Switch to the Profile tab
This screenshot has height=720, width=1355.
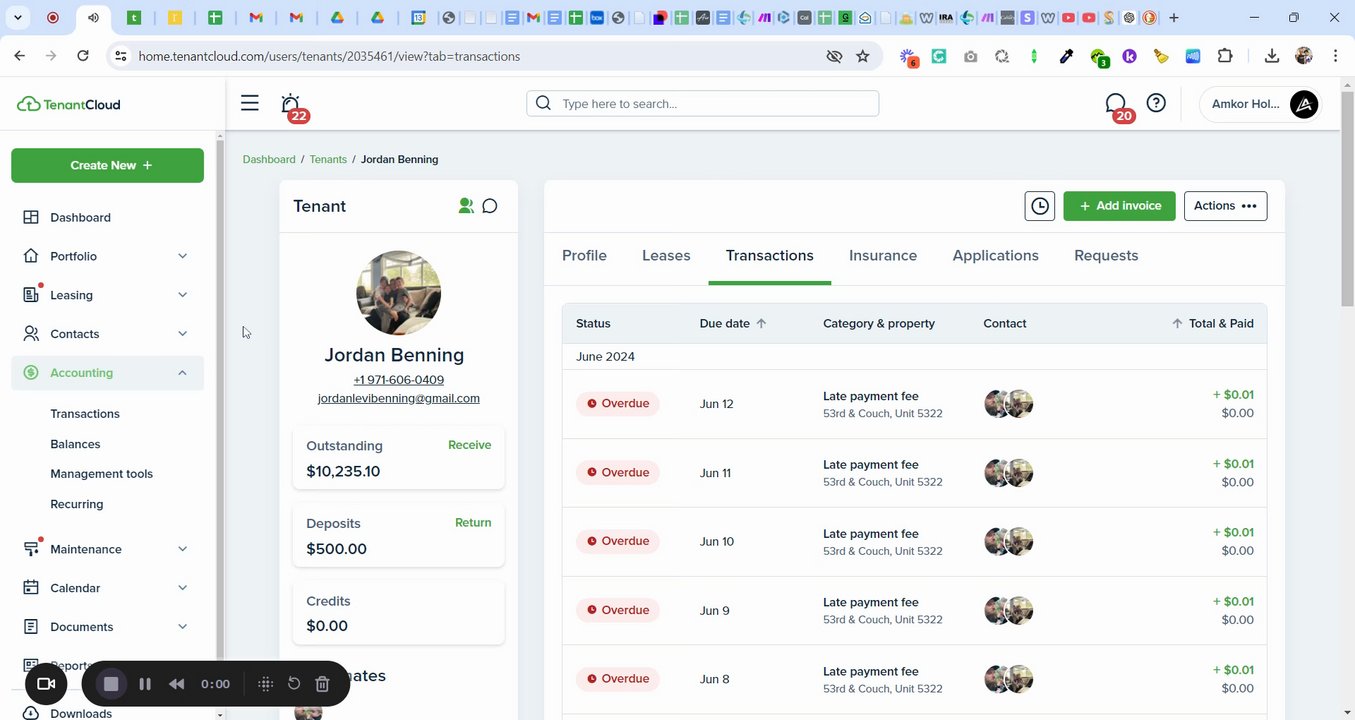[x=584, y=256]
